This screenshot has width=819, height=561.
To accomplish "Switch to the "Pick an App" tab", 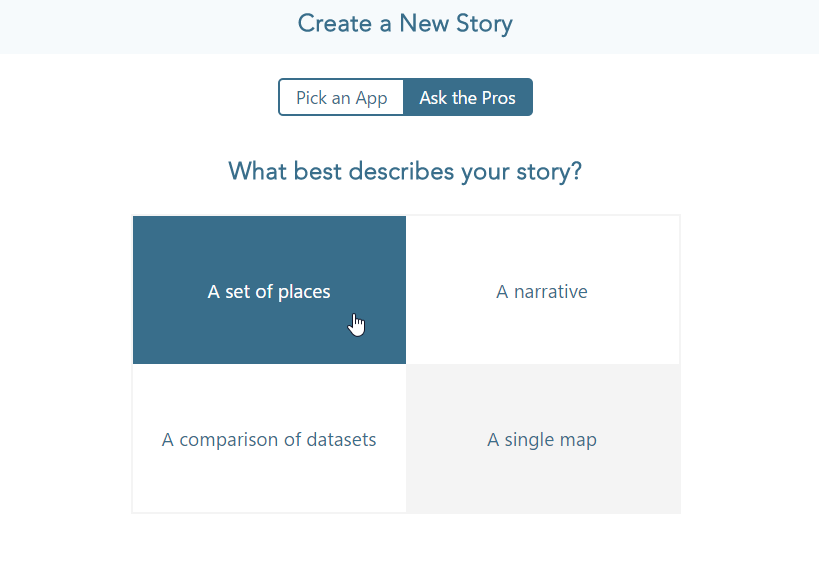I will [x=342, y=98].
